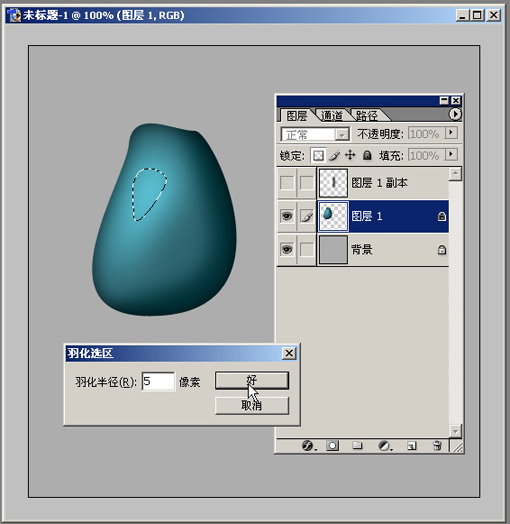Viewport: 510px width, 524px height.
Task: Click the Layers palette resize grip corner
Action: (457, 446)
